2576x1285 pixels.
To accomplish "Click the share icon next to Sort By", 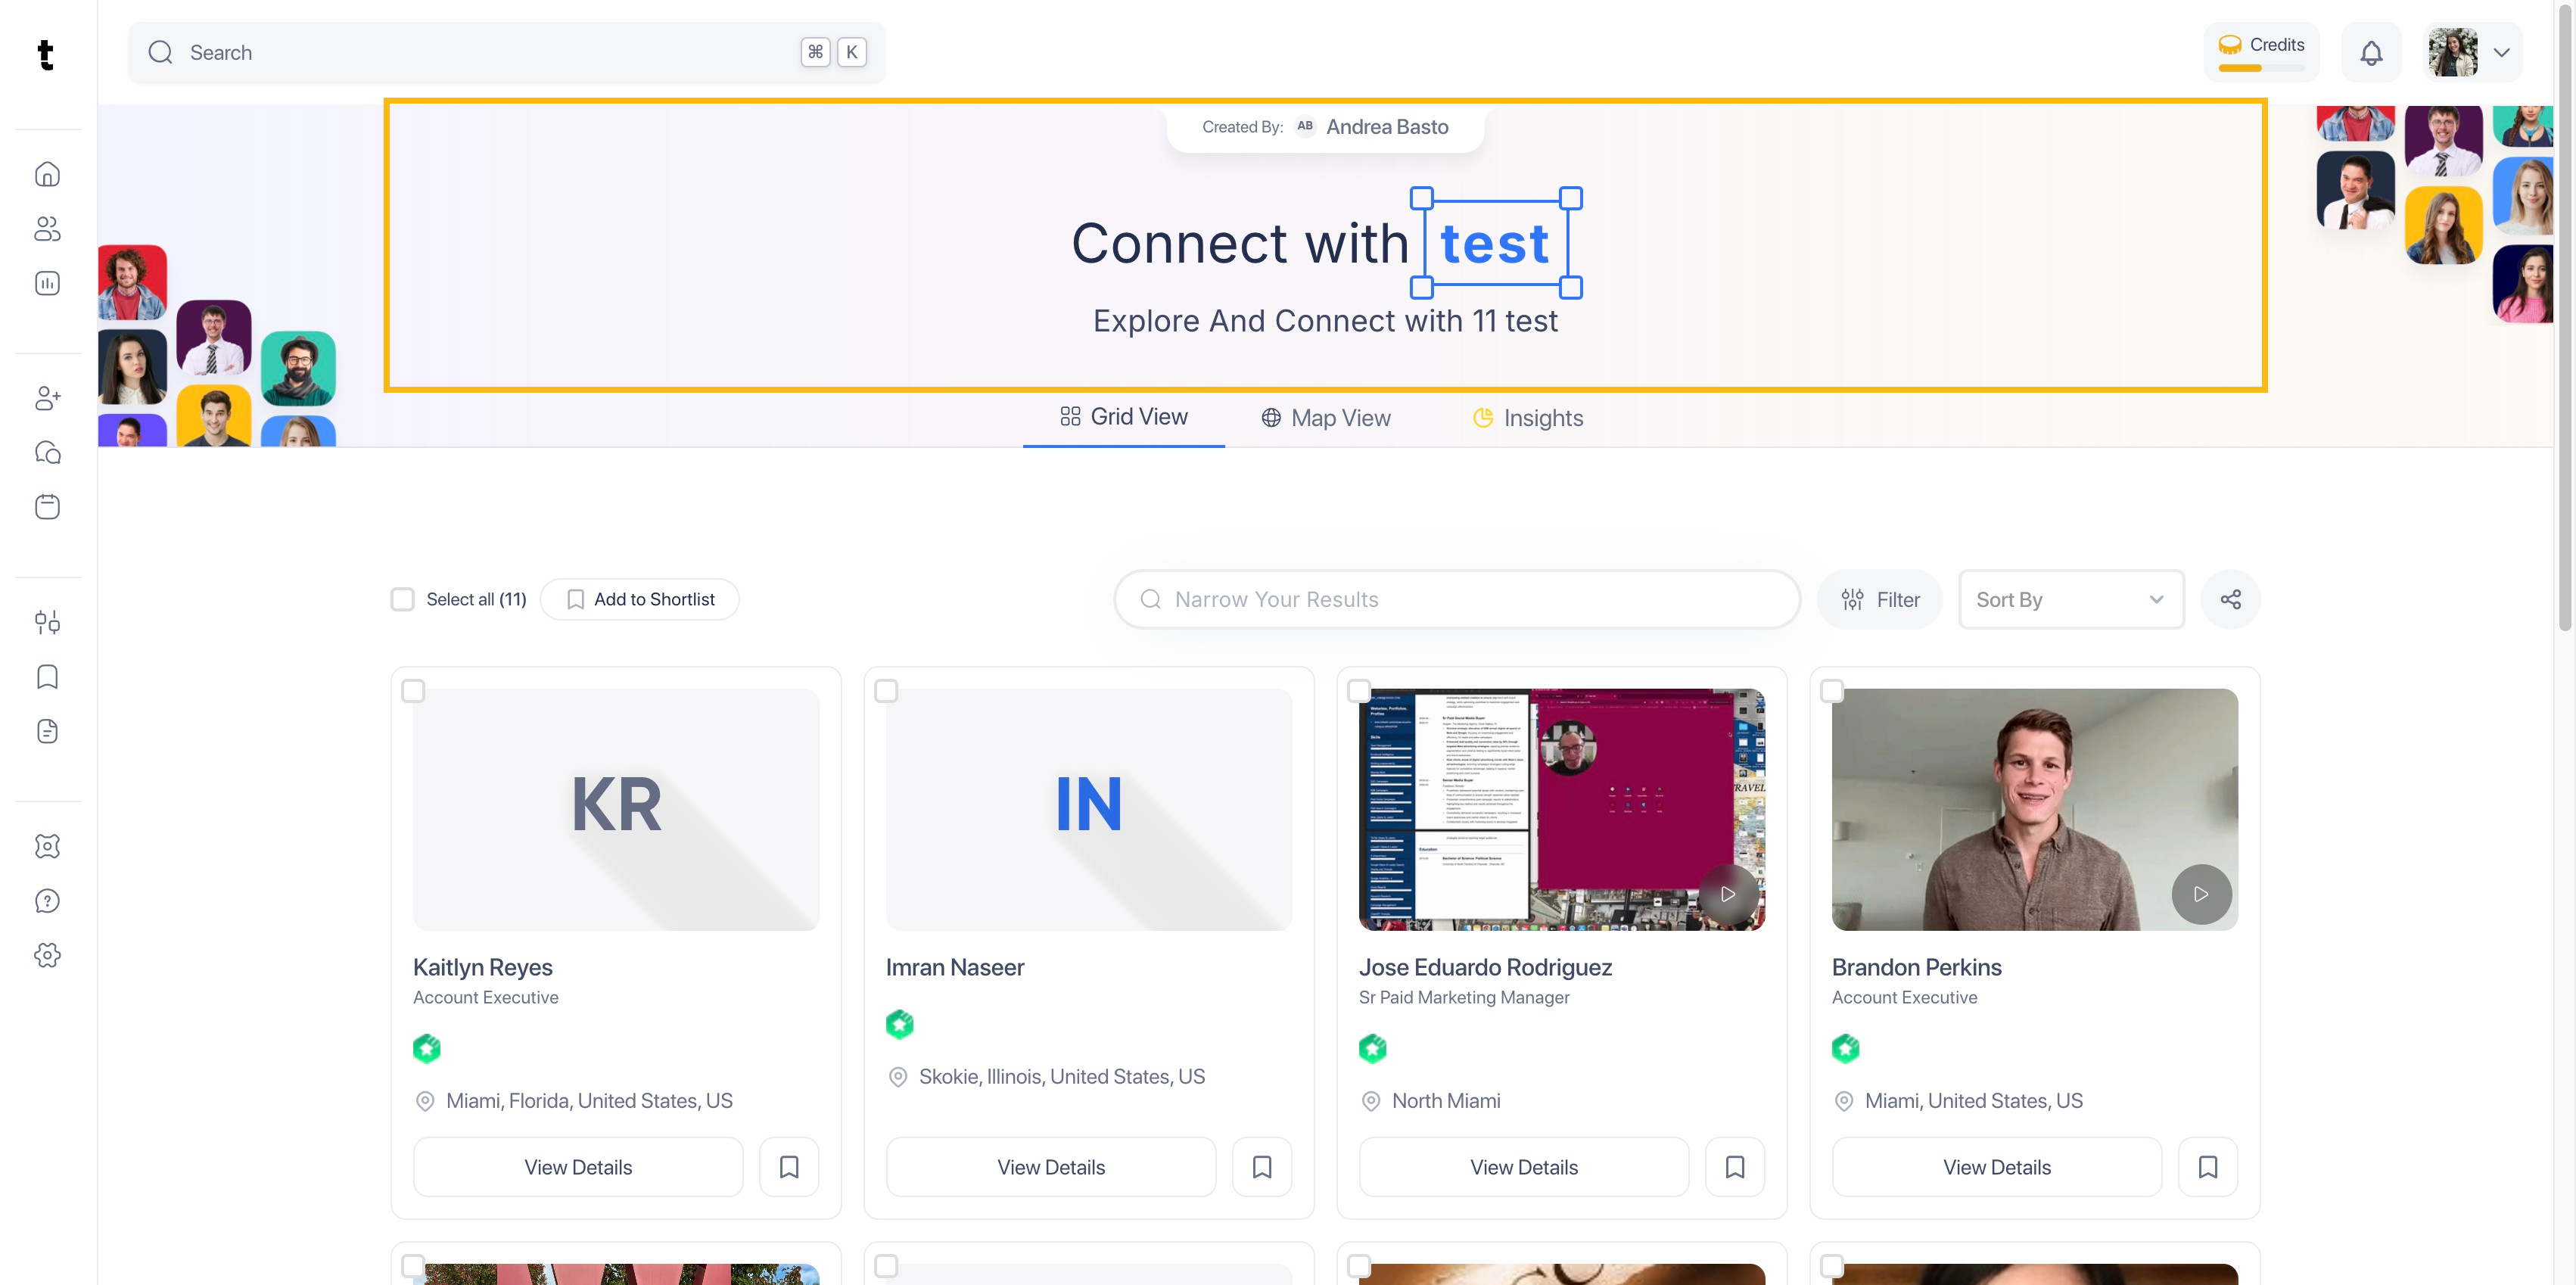I will (x=2230, y=599).
